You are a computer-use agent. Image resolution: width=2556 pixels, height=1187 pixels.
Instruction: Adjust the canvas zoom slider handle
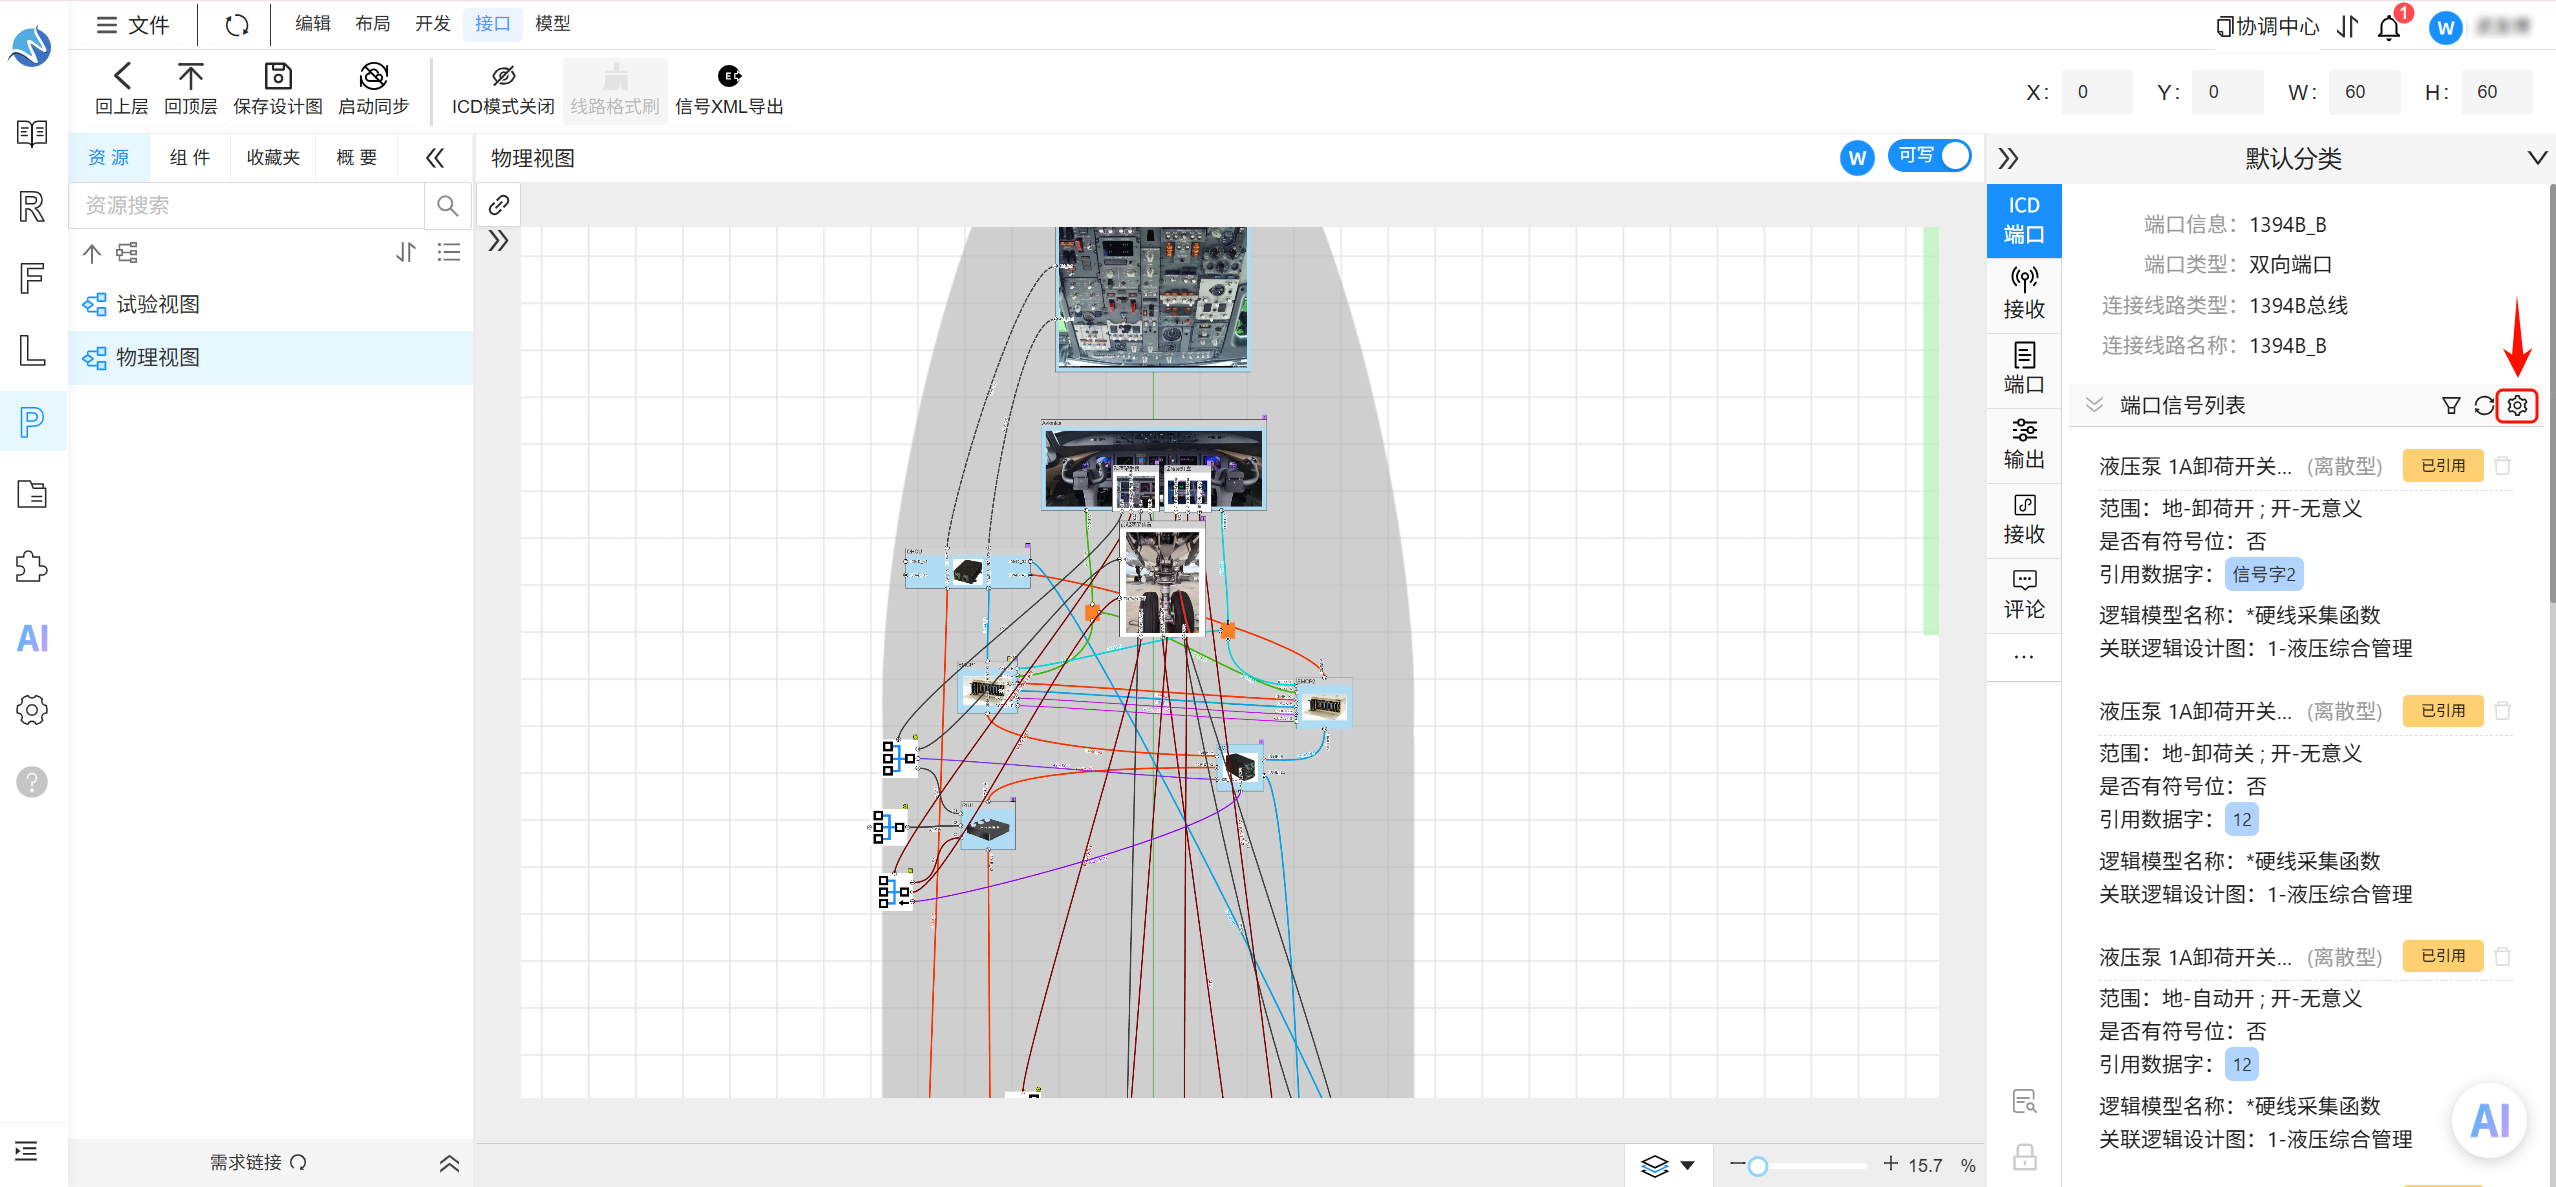(1758, 1166)
